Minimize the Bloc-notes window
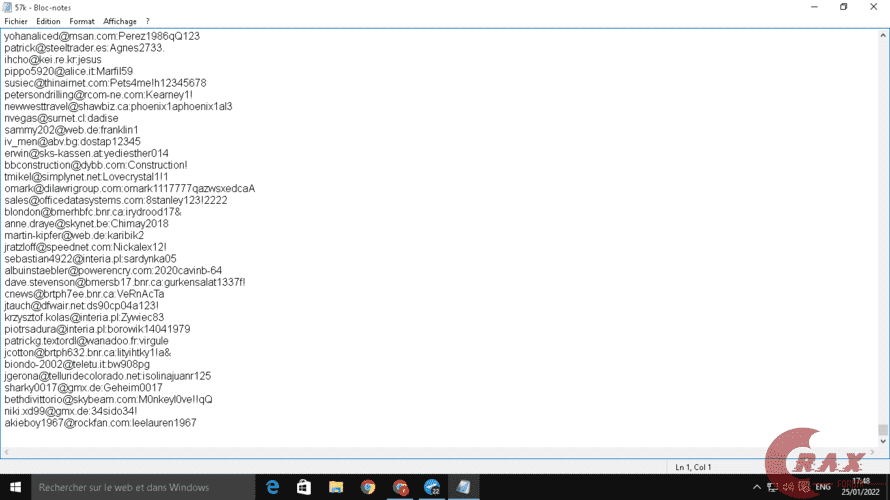Image resolution: width=890 pixels, height=500 pixels. coord(815,7)
